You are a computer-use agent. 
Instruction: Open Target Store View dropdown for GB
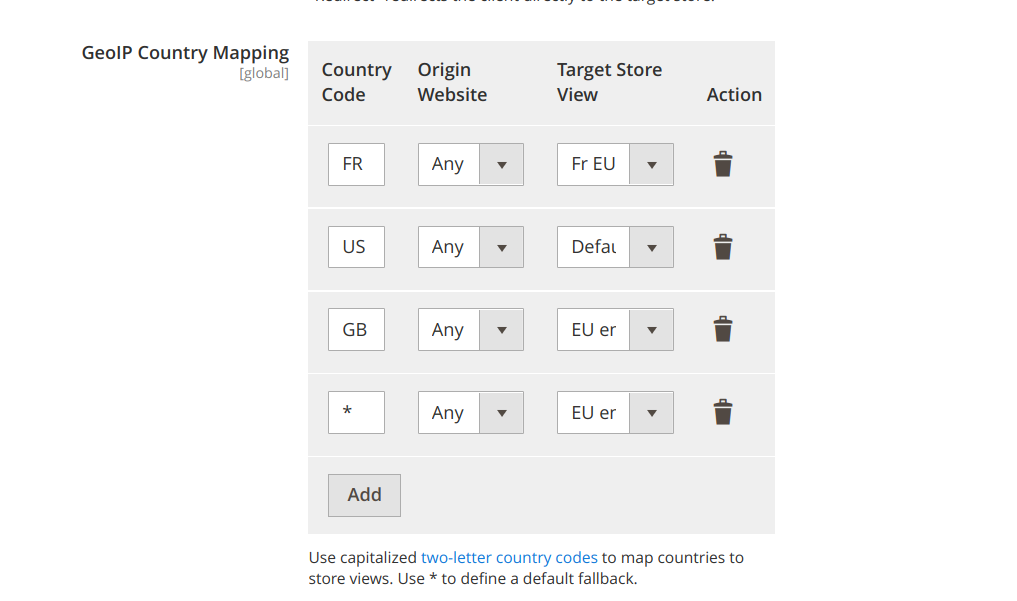614,330
